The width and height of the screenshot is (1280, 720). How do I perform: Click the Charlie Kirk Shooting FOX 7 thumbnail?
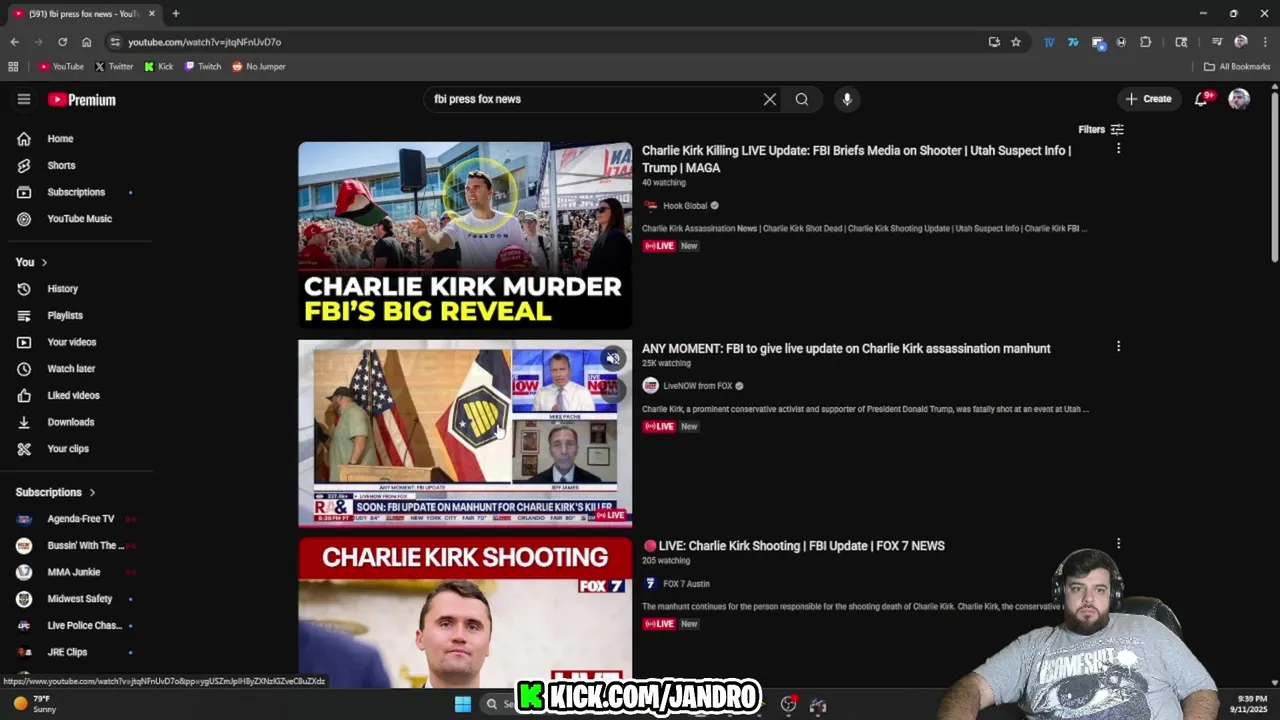[465, 612]
